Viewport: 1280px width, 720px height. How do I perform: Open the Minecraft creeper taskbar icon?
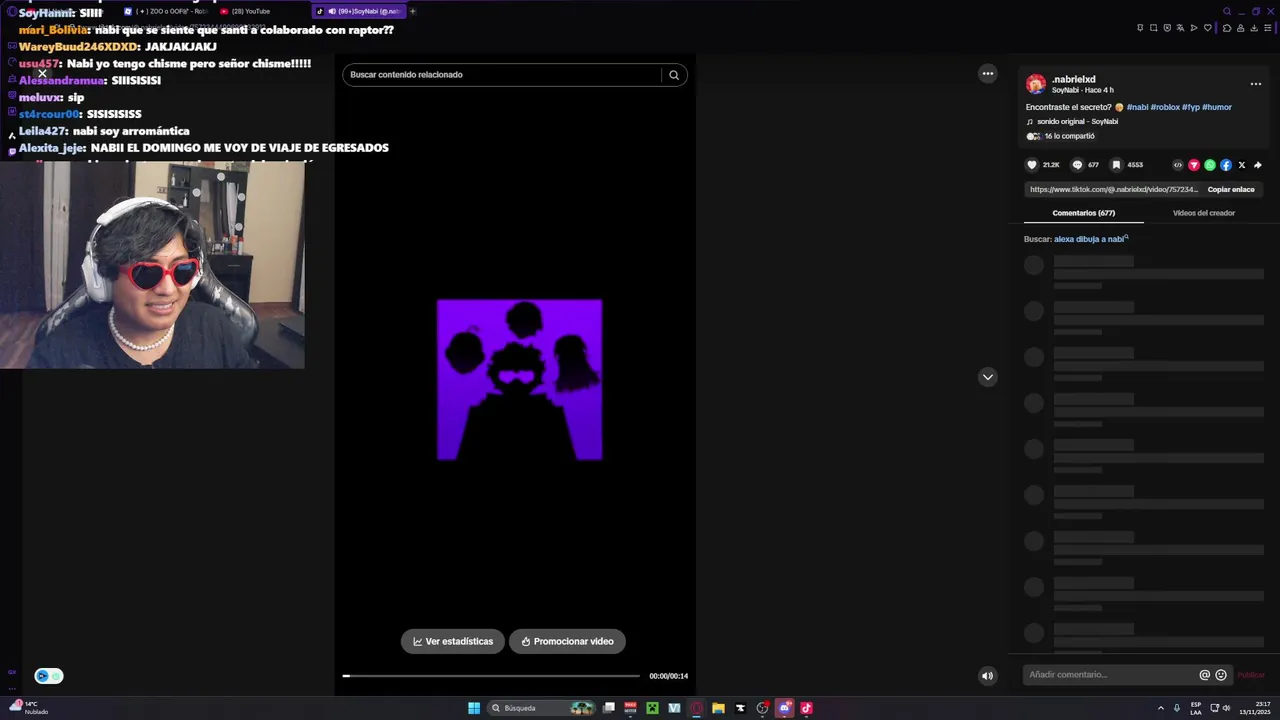[x=652, y=708]
